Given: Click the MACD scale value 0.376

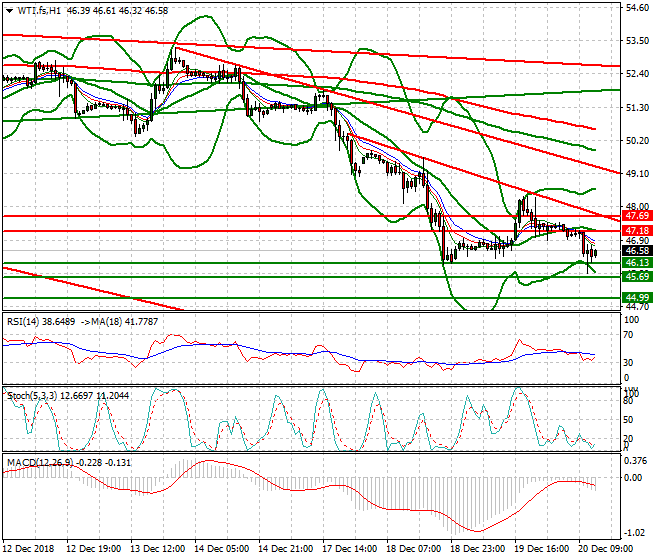Looking at the screenshot, I should point(636,461).
